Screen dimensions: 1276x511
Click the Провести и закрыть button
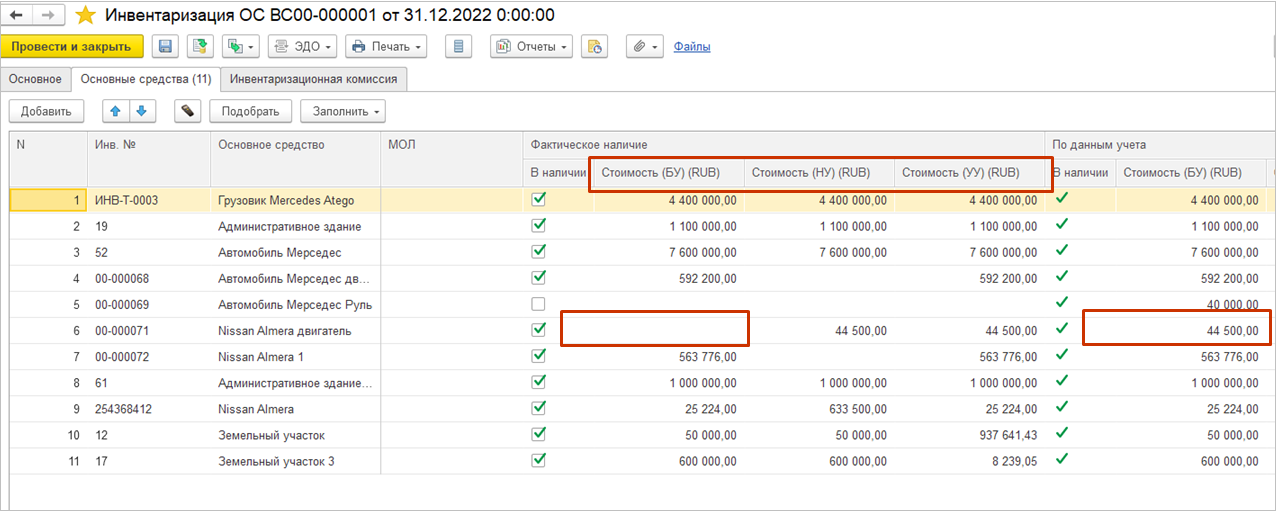71,46
